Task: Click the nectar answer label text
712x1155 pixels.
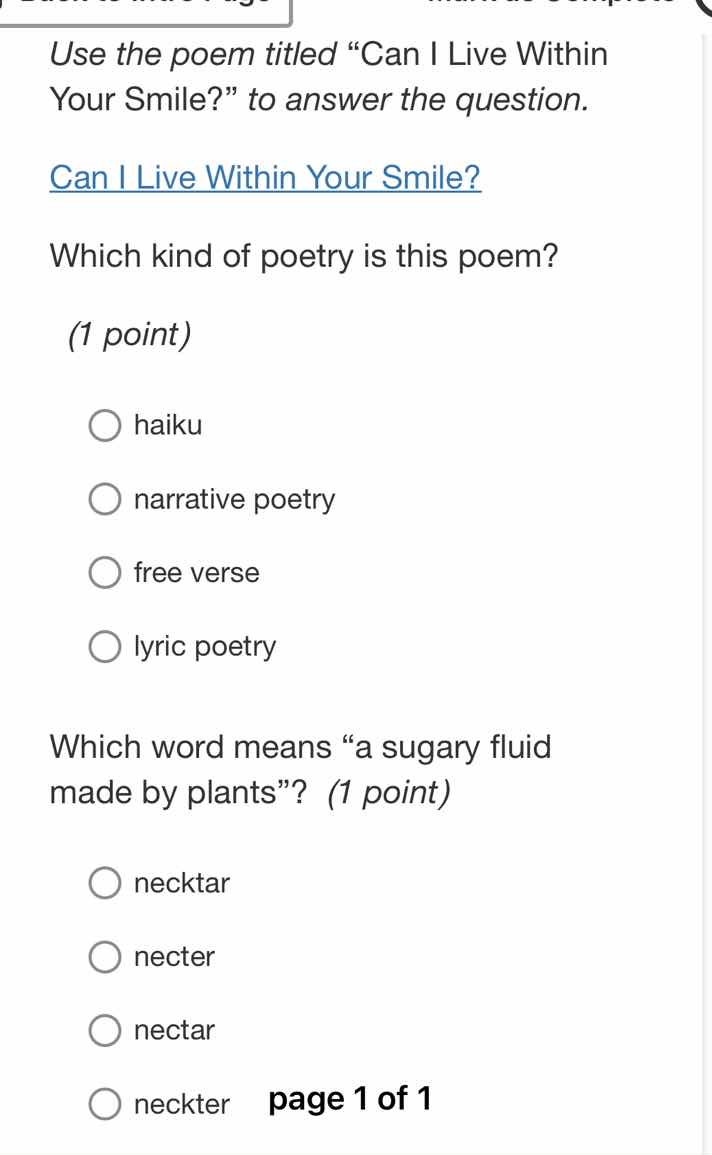Action: point(175,1030)
